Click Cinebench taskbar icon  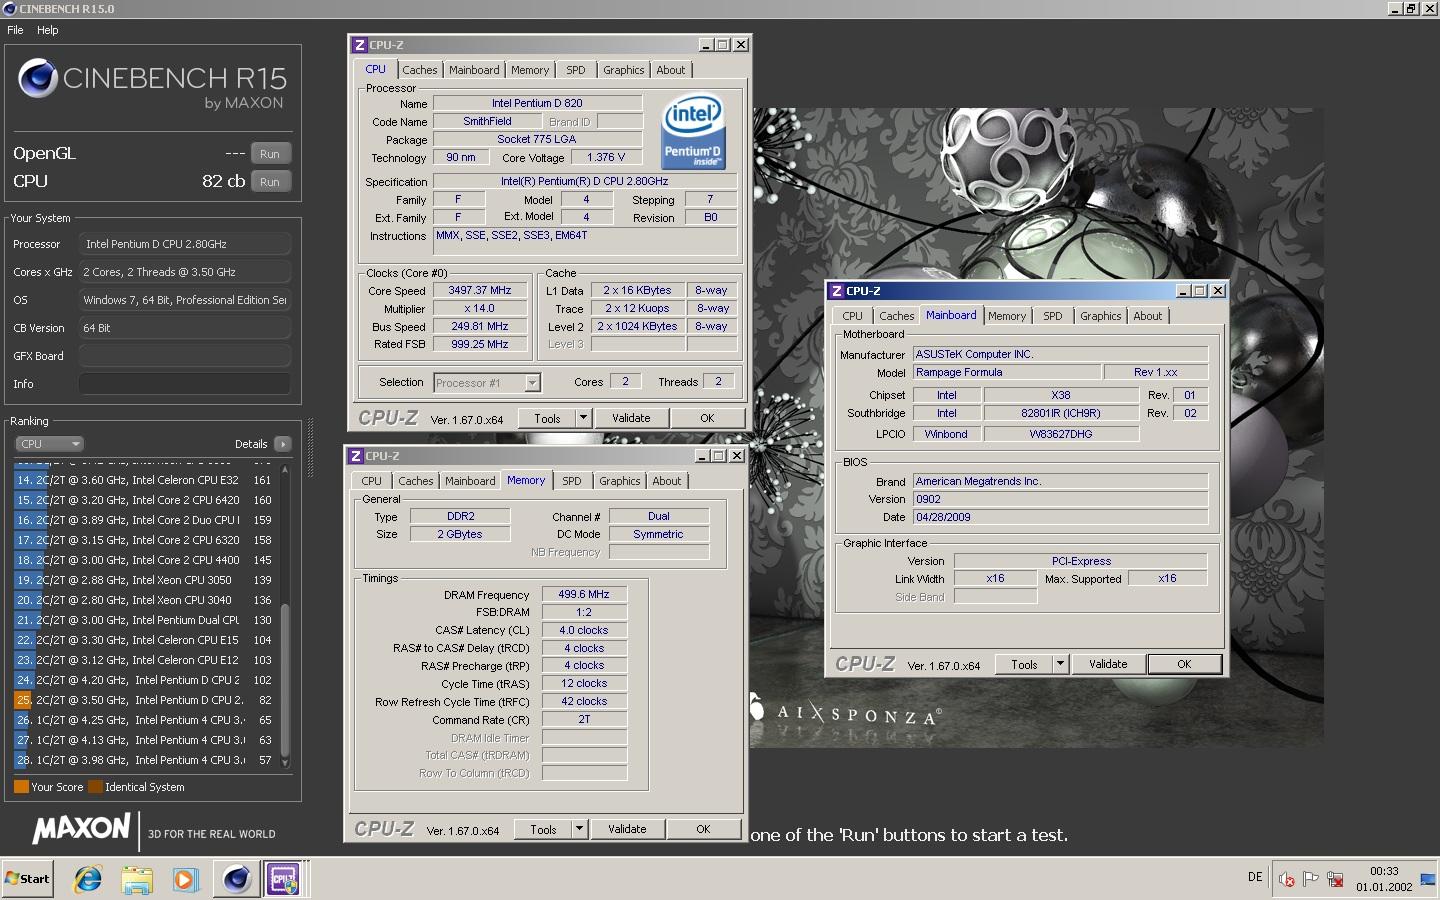[237, 879]
